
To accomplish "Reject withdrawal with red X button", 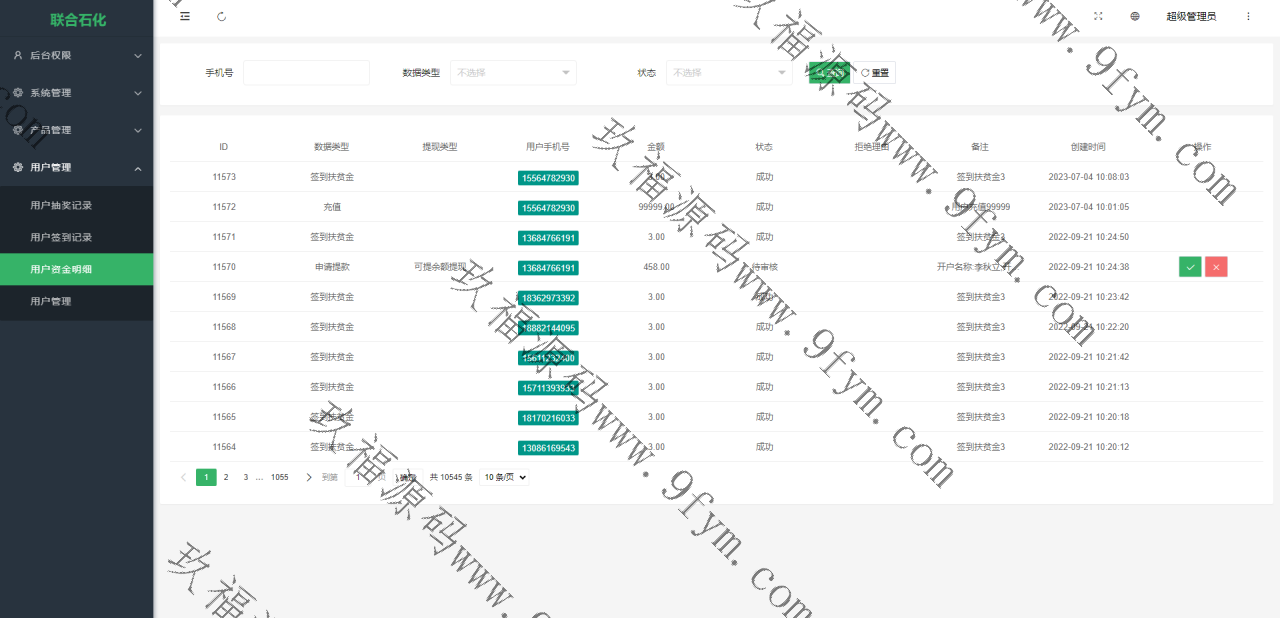I will [1216, 267].
